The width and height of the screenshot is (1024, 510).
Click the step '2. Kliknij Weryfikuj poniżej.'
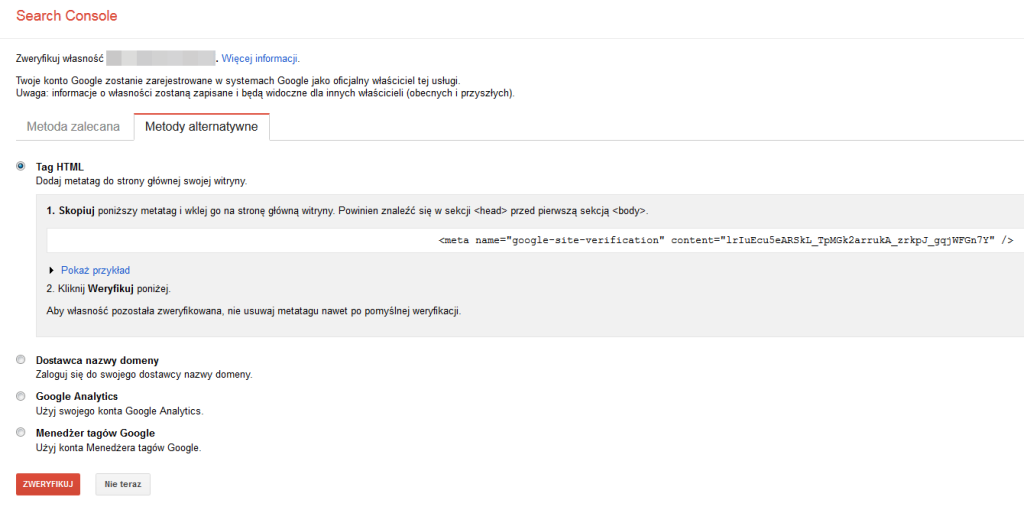pyautogui.click(x=109, y=288)
